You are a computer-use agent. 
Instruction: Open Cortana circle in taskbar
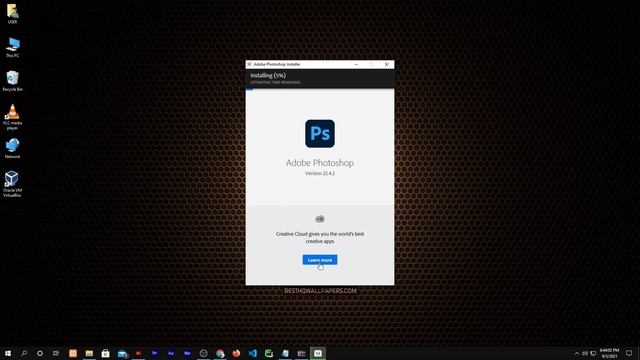pos(40,353)
